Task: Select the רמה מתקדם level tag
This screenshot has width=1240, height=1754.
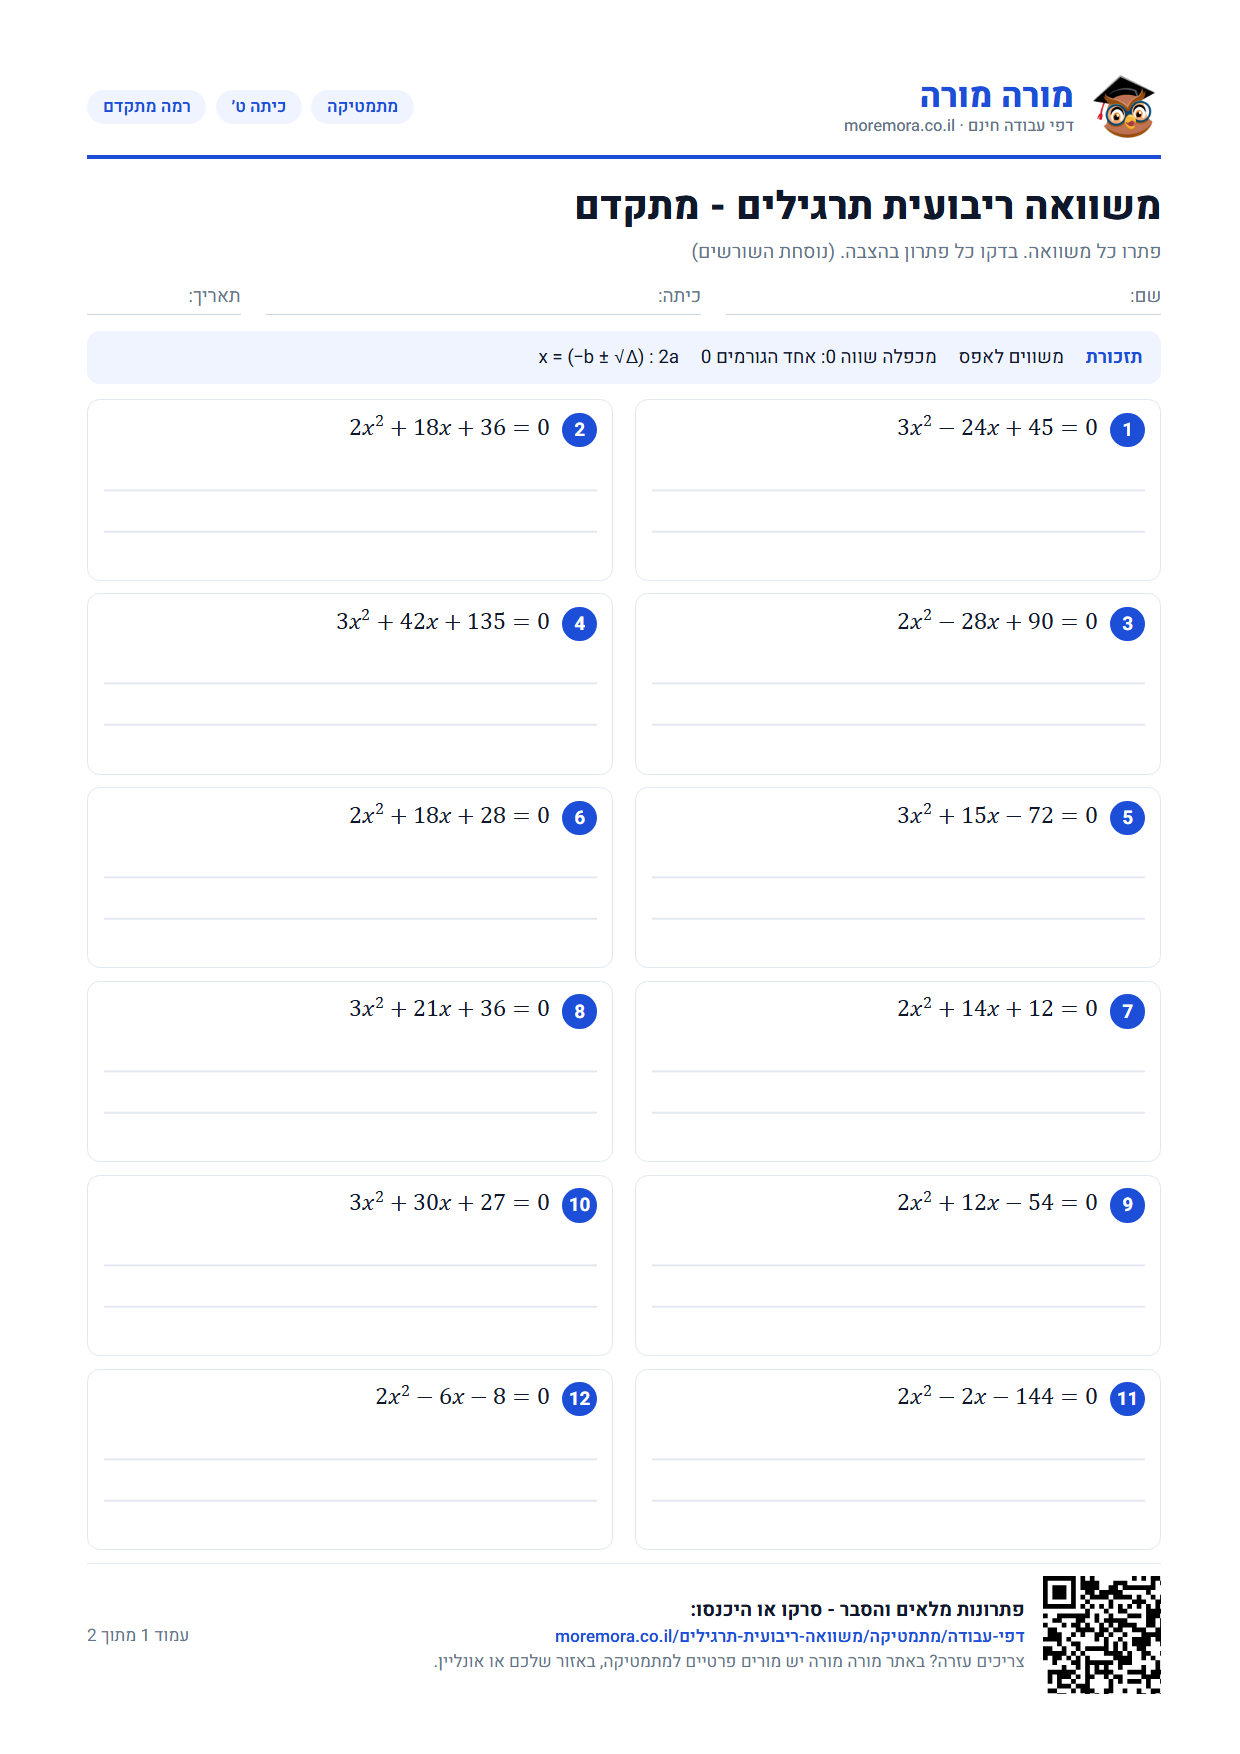Action: [146, 107]
